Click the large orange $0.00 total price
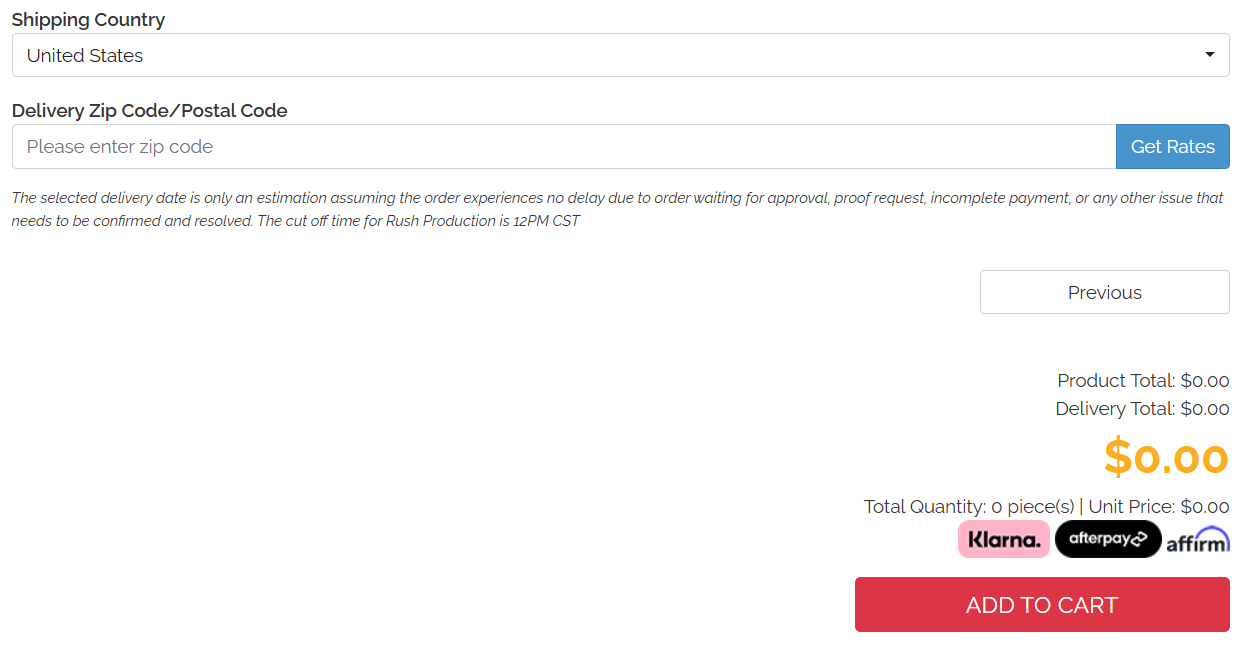This screenshot has height=646, width=1260. [1165, 458]
